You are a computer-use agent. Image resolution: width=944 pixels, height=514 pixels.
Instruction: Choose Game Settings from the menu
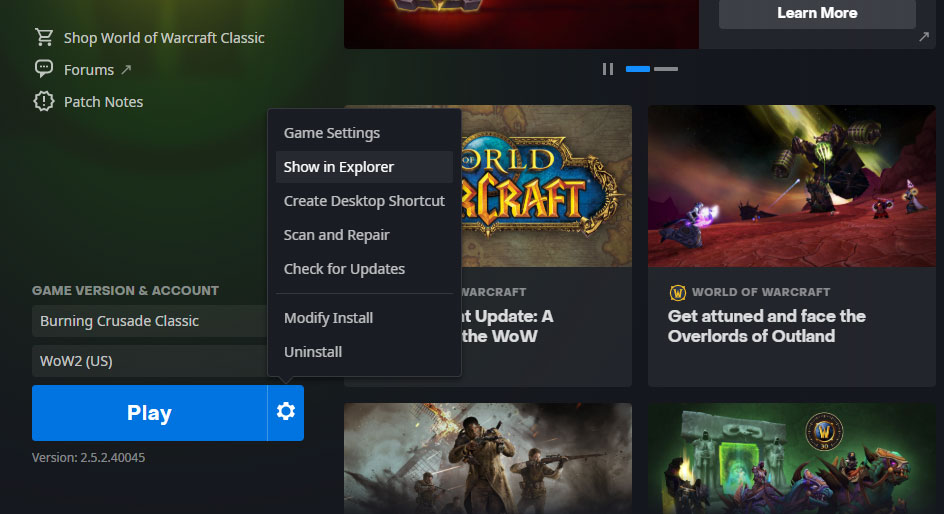(x=364, y=133)
